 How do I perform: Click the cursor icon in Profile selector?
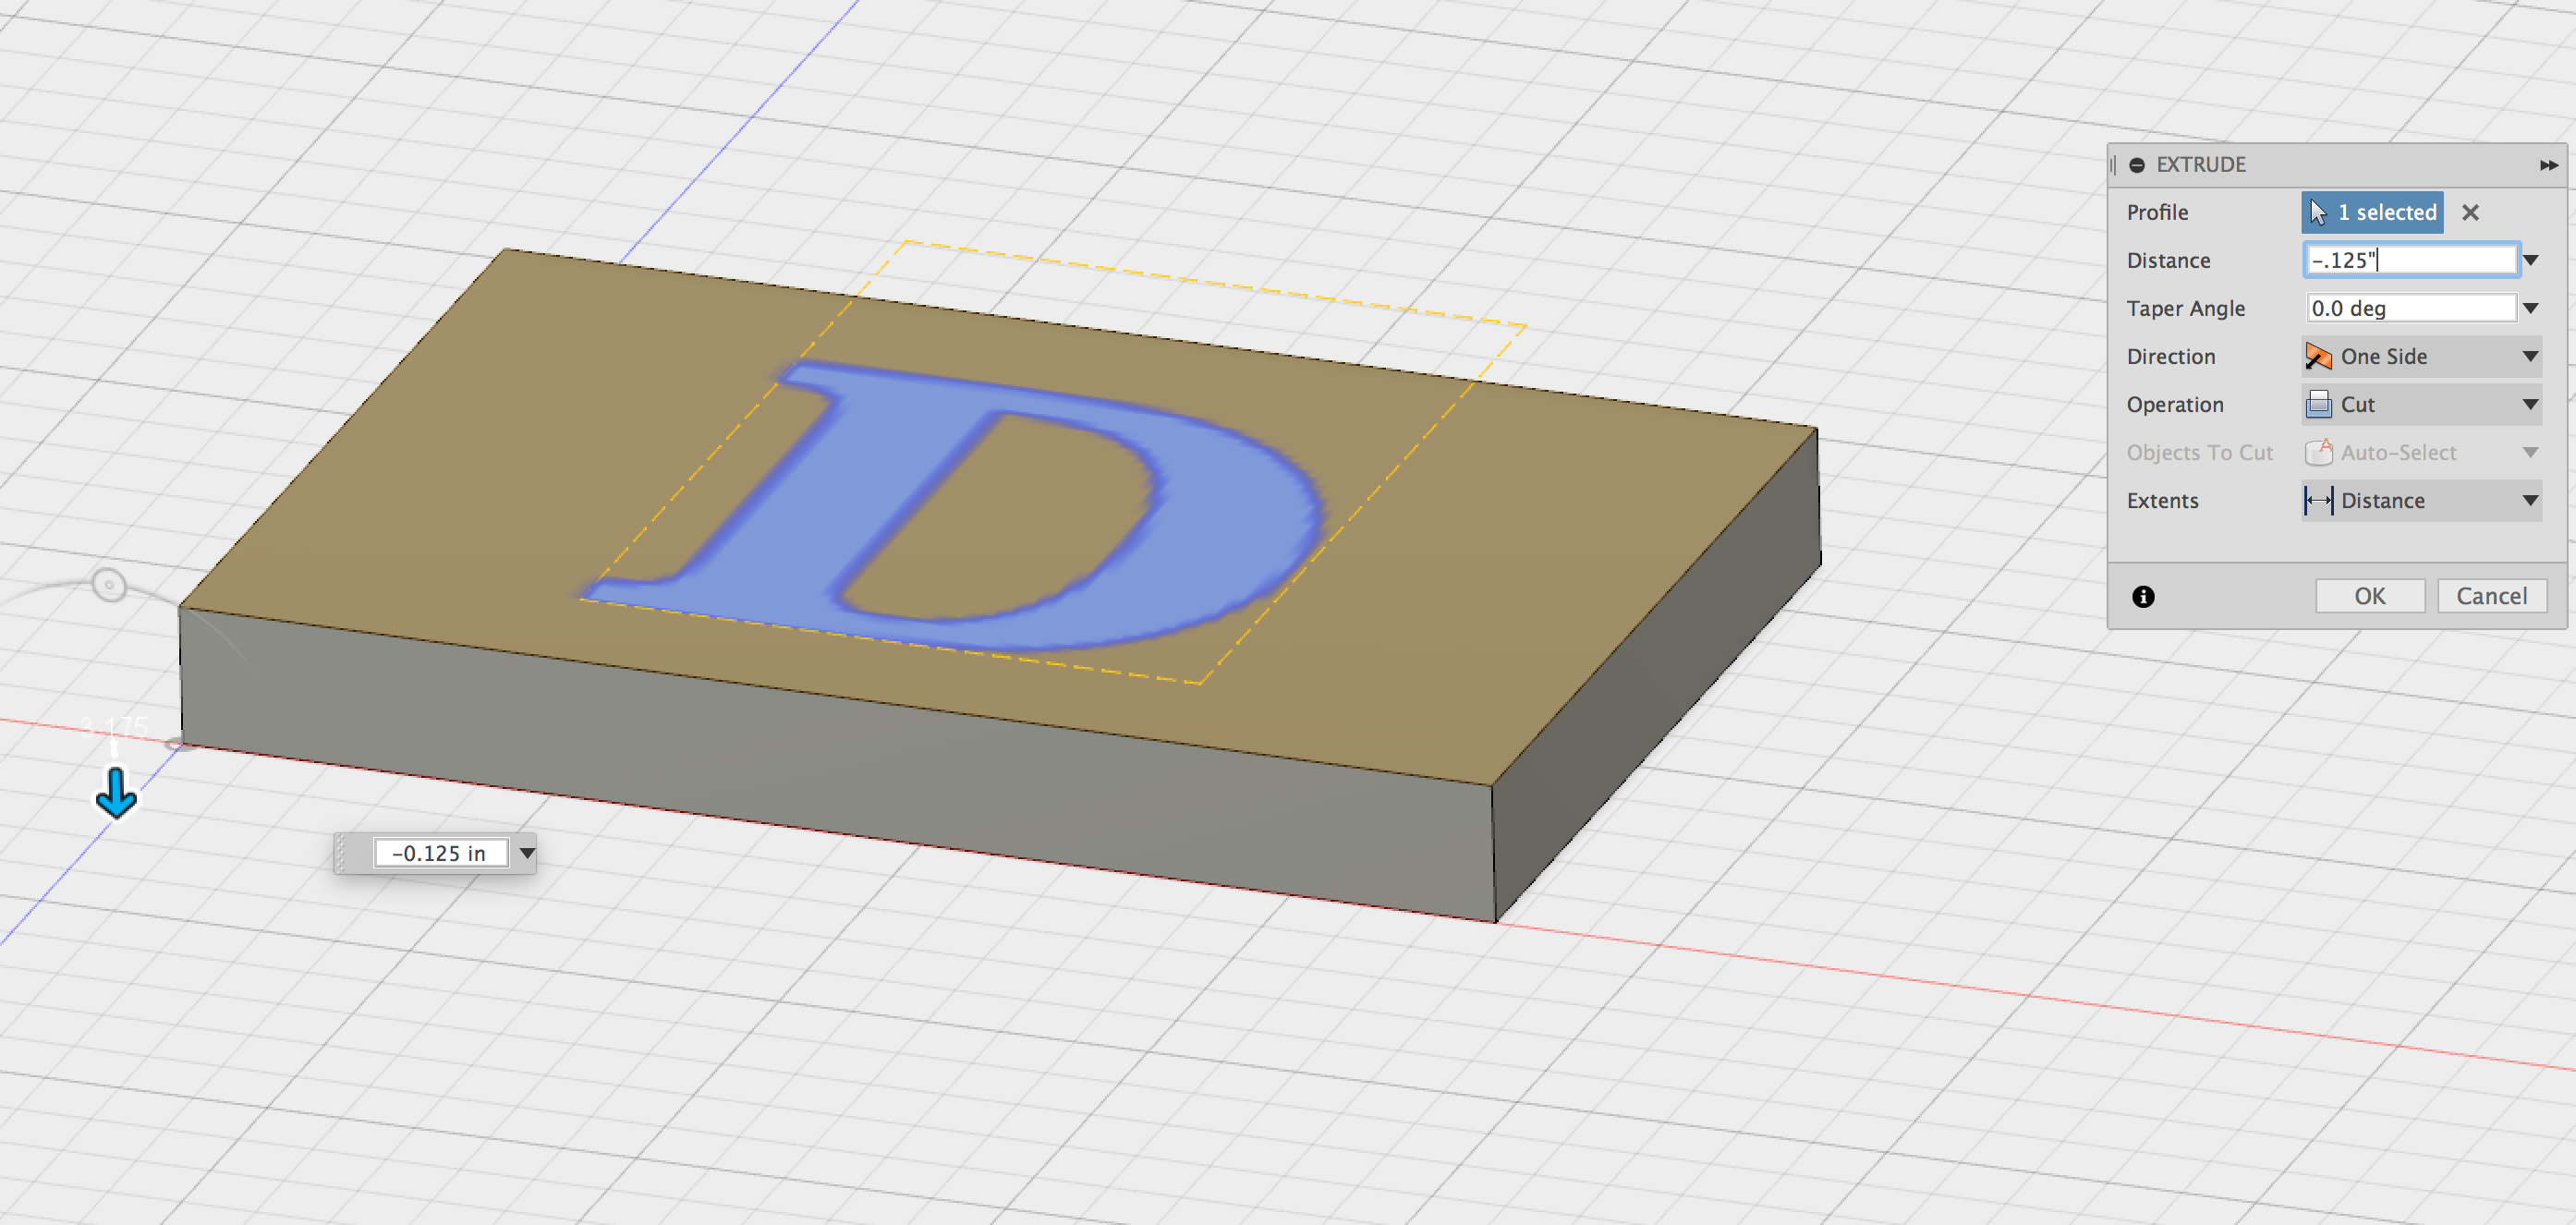[2318, 212]
